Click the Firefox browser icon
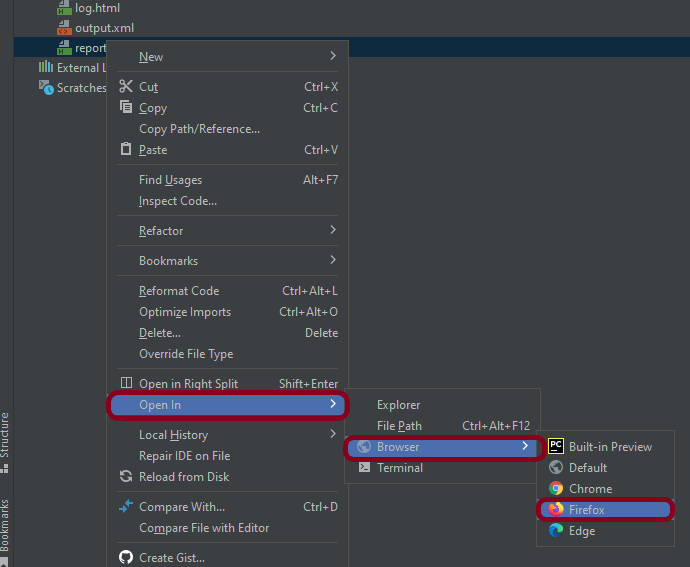 (556, 510)
